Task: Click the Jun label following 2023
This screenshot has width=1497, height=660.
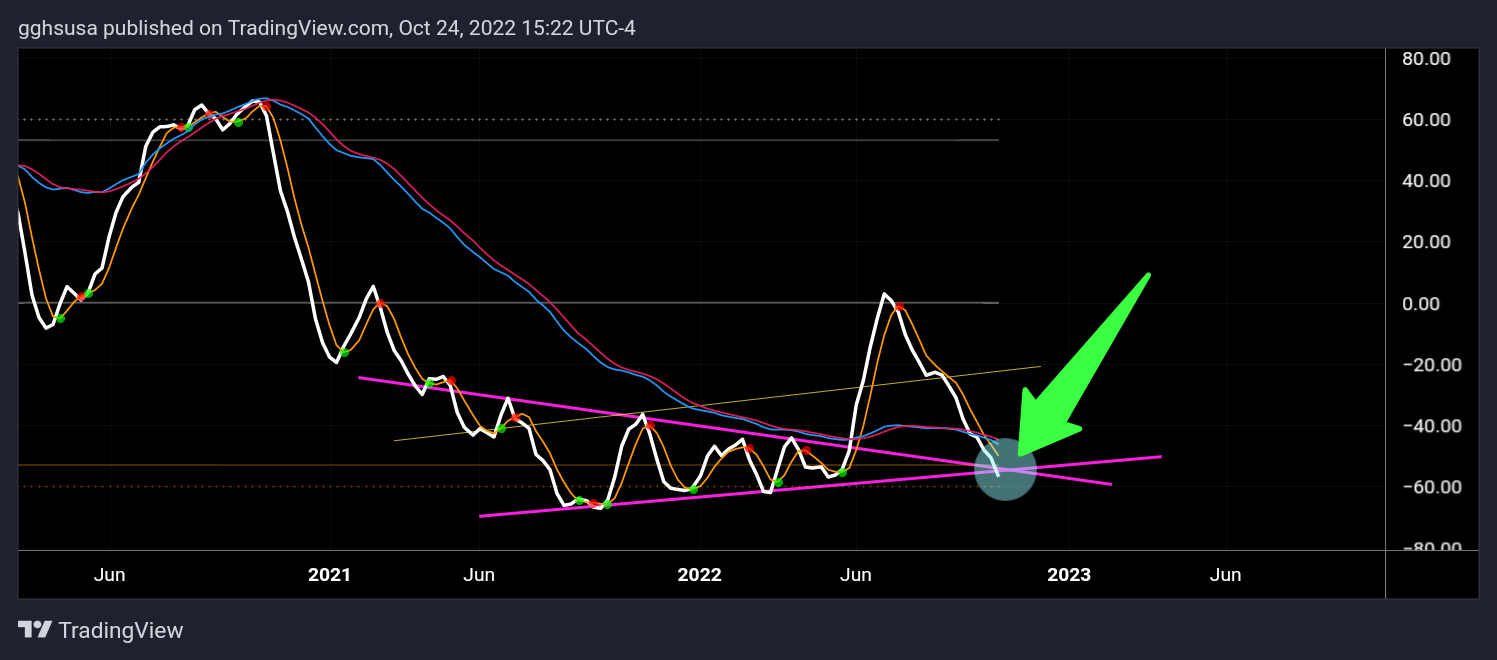Action: tap(1226, 575)
